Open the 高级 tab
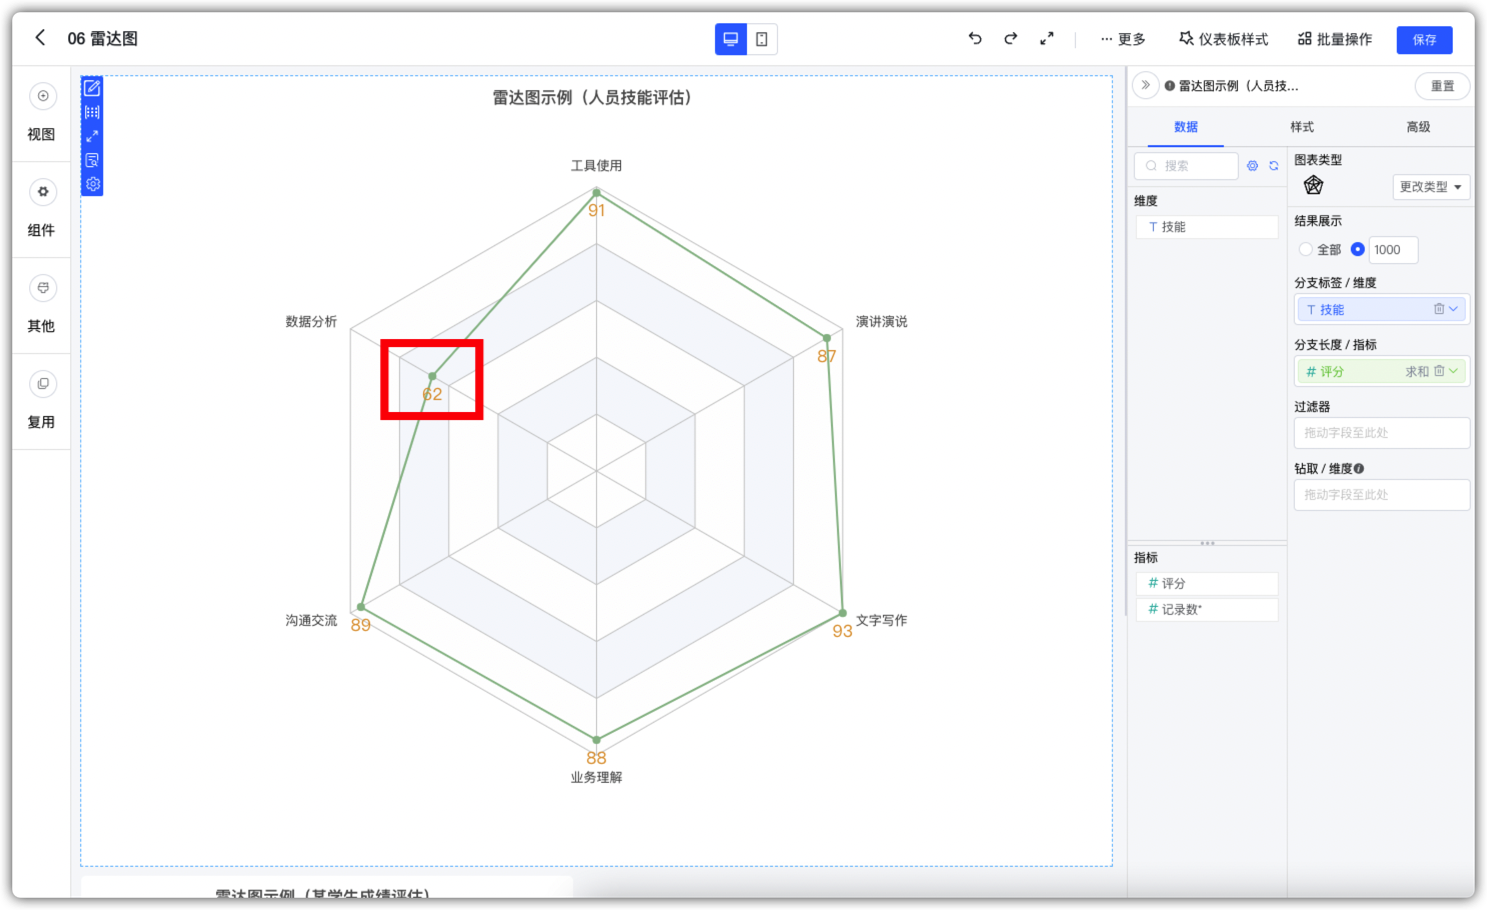 (1418, 127)
